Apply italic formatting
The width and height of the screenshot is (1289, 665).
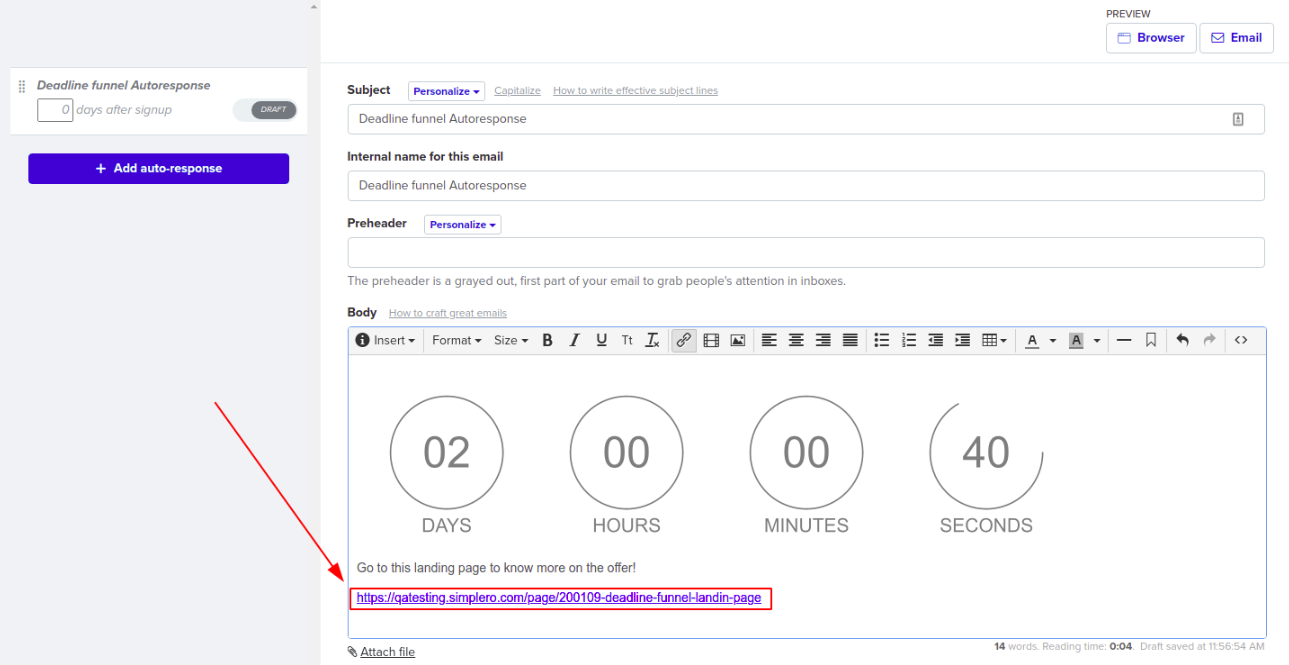tap(574, 340)
